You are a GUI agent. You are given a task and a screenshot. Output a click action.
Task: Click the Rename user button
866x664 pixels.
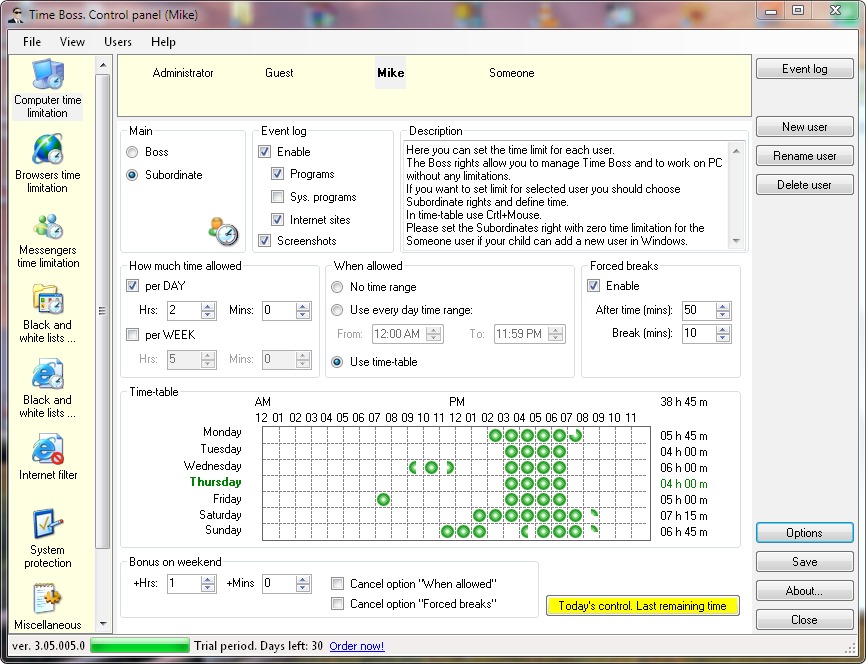804,156
